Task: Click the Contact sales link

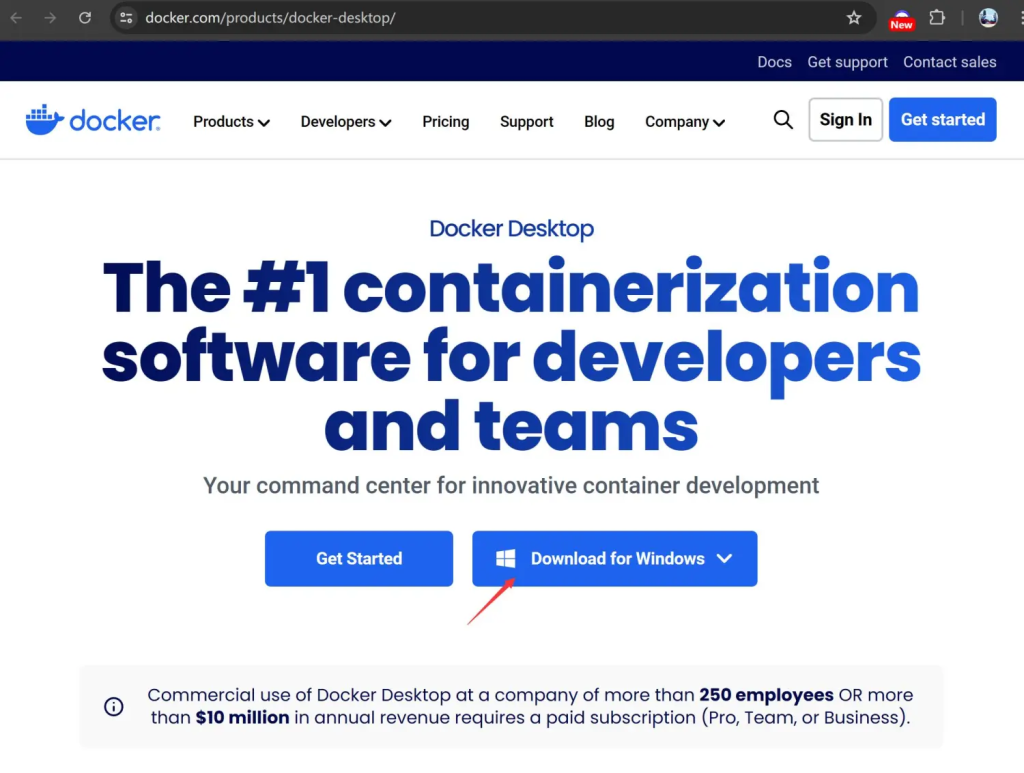Action: pos(950,62)
